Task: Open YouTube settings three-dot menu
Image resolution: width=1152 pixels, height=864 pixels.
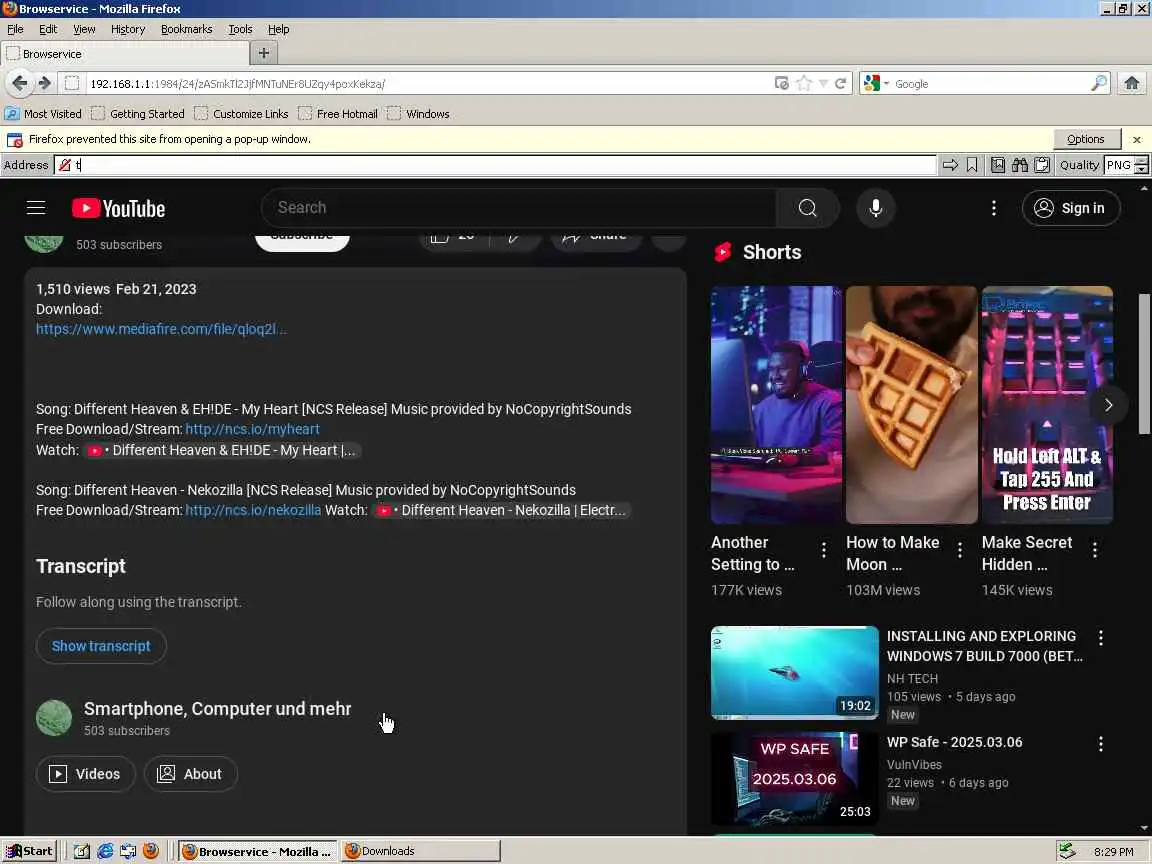Action: coord(993,208)
